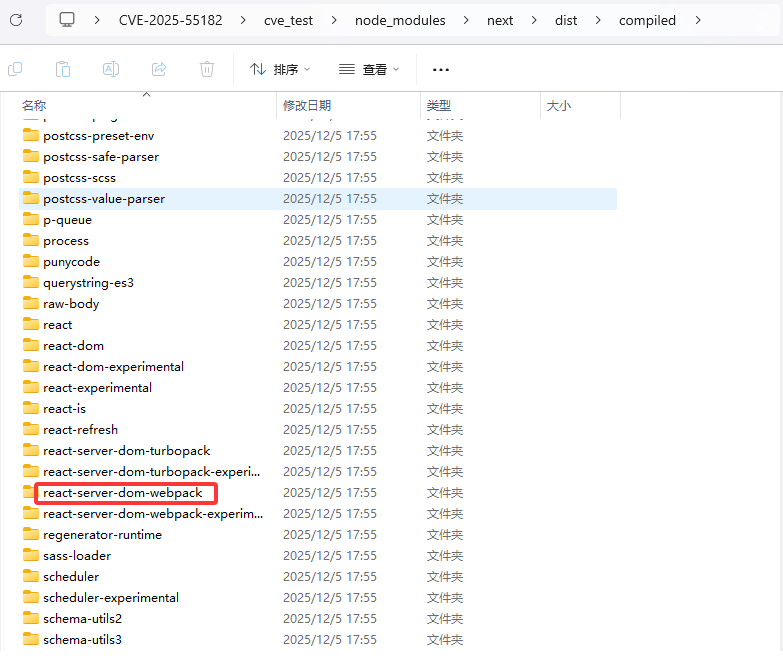The width and height of the screenshot is (783, 666).
Task: Click the 名称 column header
Action: [34, 105]
